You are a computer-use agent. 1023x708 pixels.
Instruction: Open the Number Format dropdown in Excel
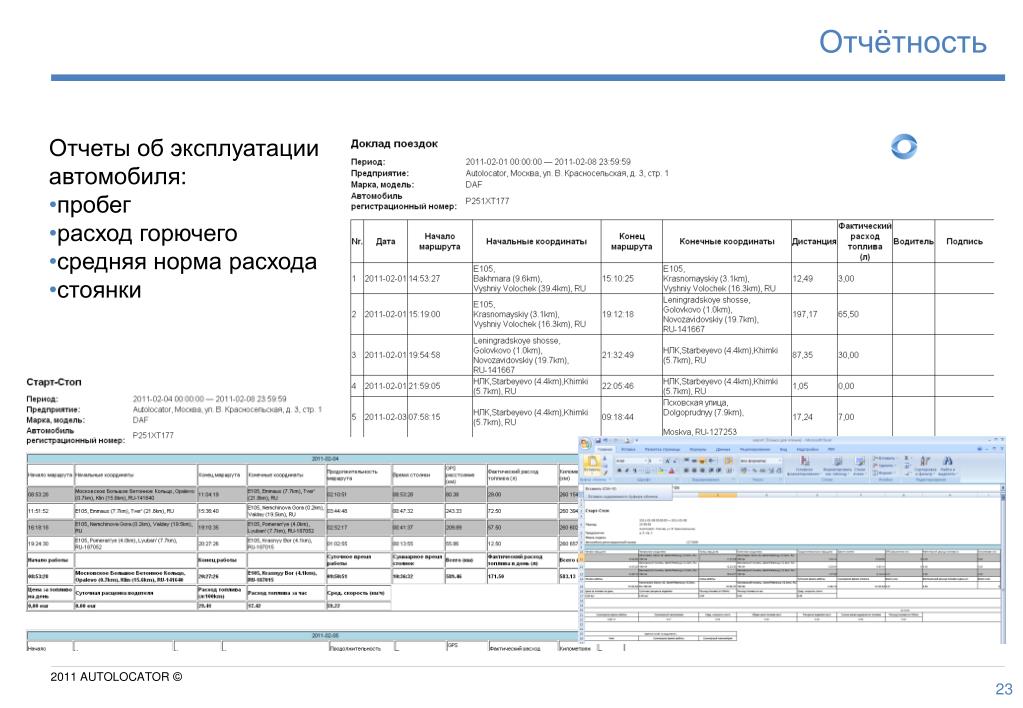(761, 461)
